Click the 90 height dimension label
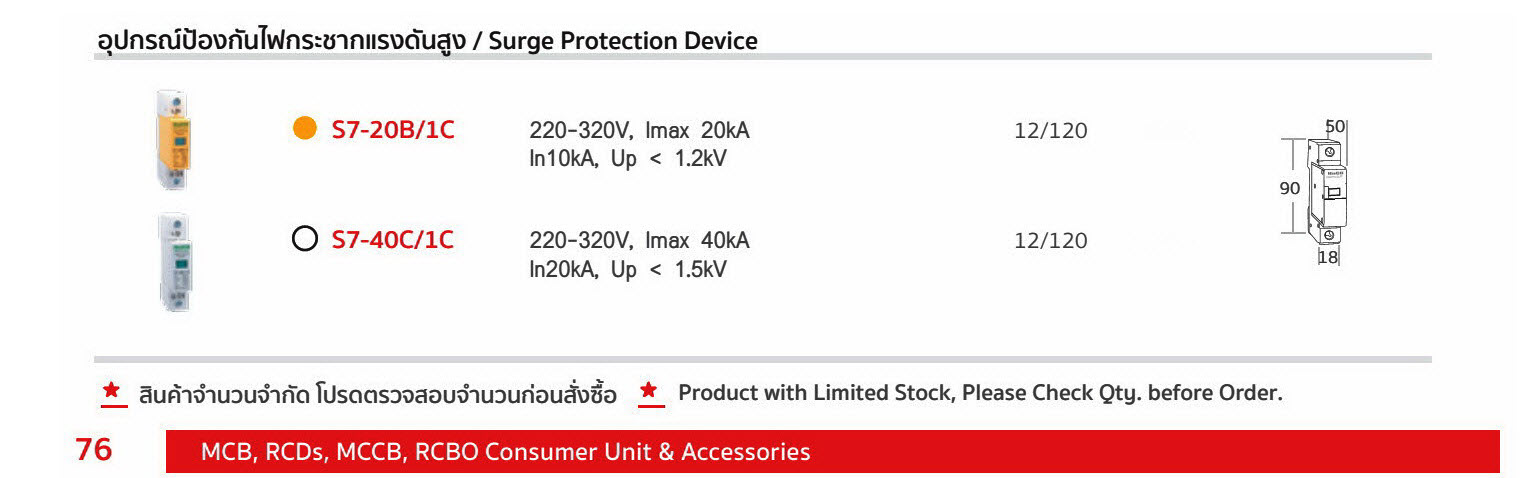Image resolution: width=1538 pixels, height=478 pixels. click(1290, 188)
